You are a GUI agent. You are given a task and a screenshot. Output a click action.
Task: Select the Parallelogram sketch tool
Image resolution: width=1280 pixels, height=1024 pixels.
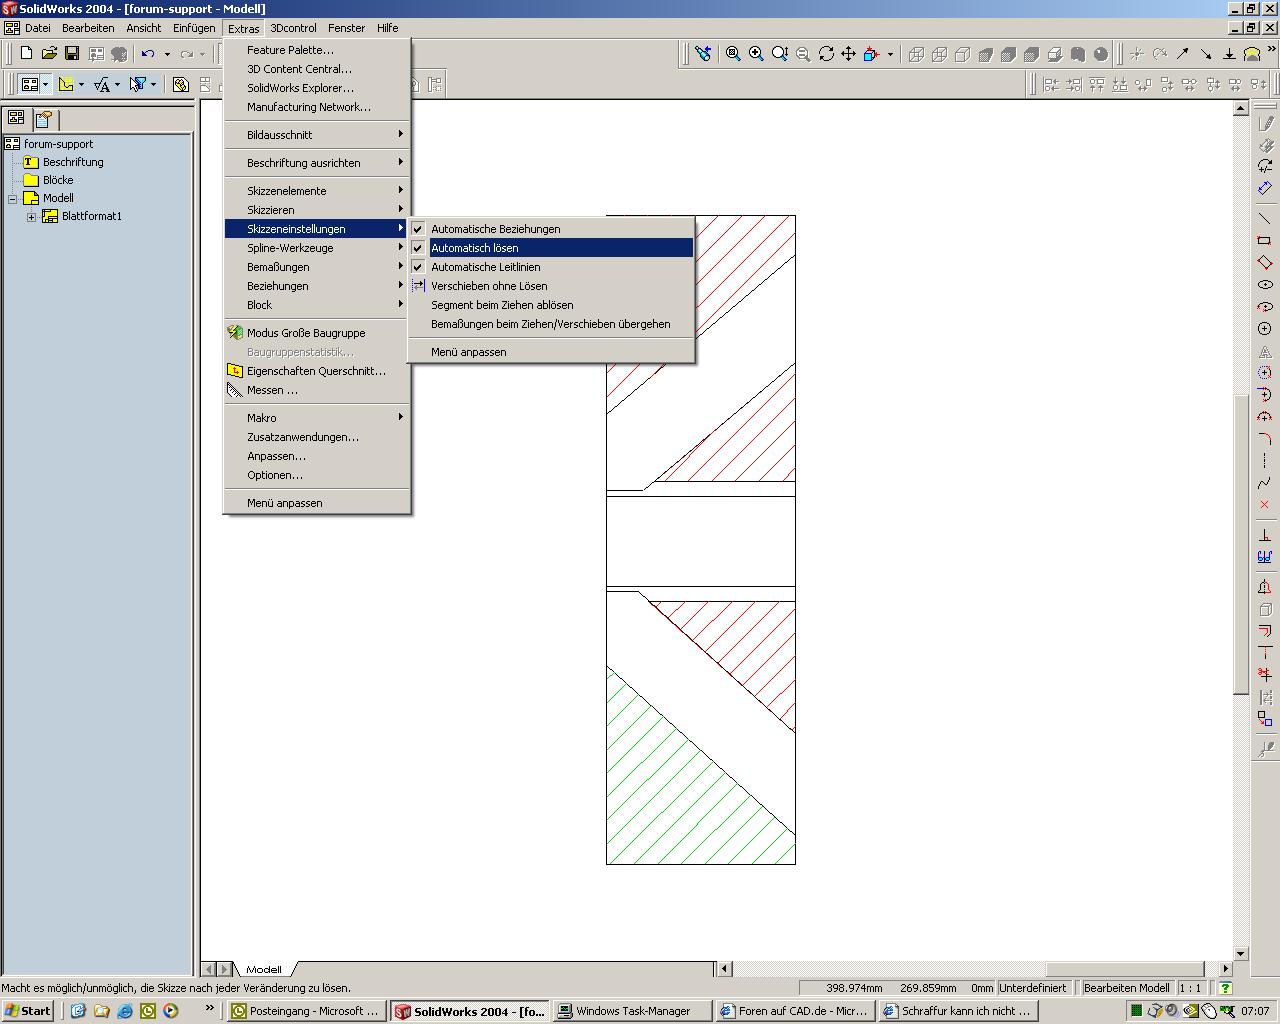pyautogui.click(x=1265, y=262)
